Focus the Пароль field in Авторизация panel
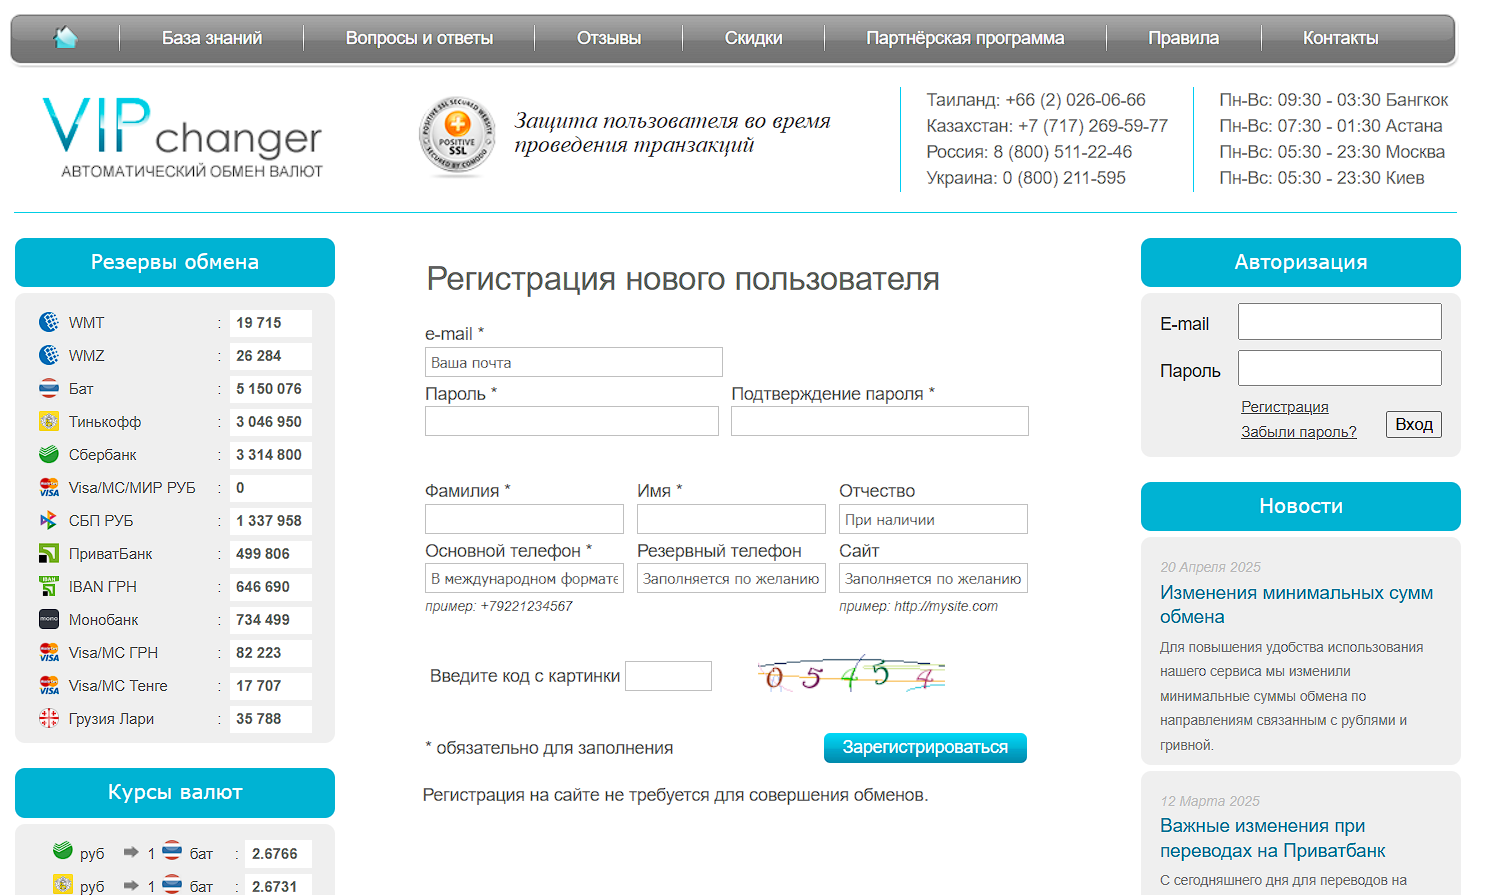 (1340, 368)
